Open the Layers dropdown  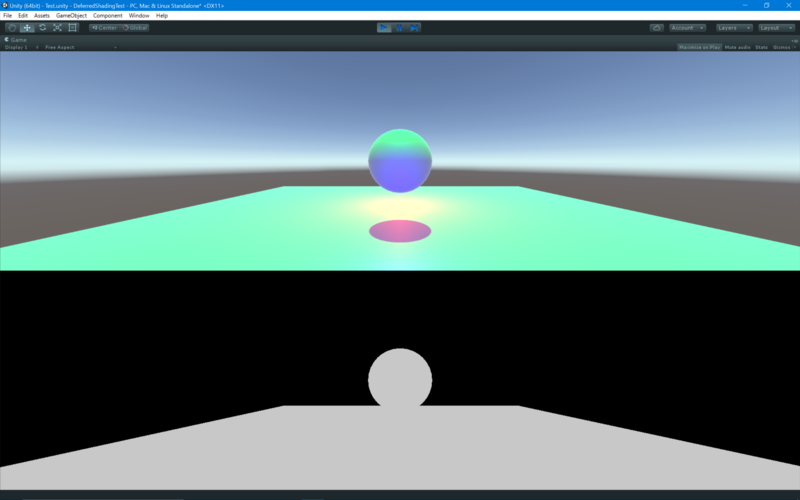click(x=734, y=28)
